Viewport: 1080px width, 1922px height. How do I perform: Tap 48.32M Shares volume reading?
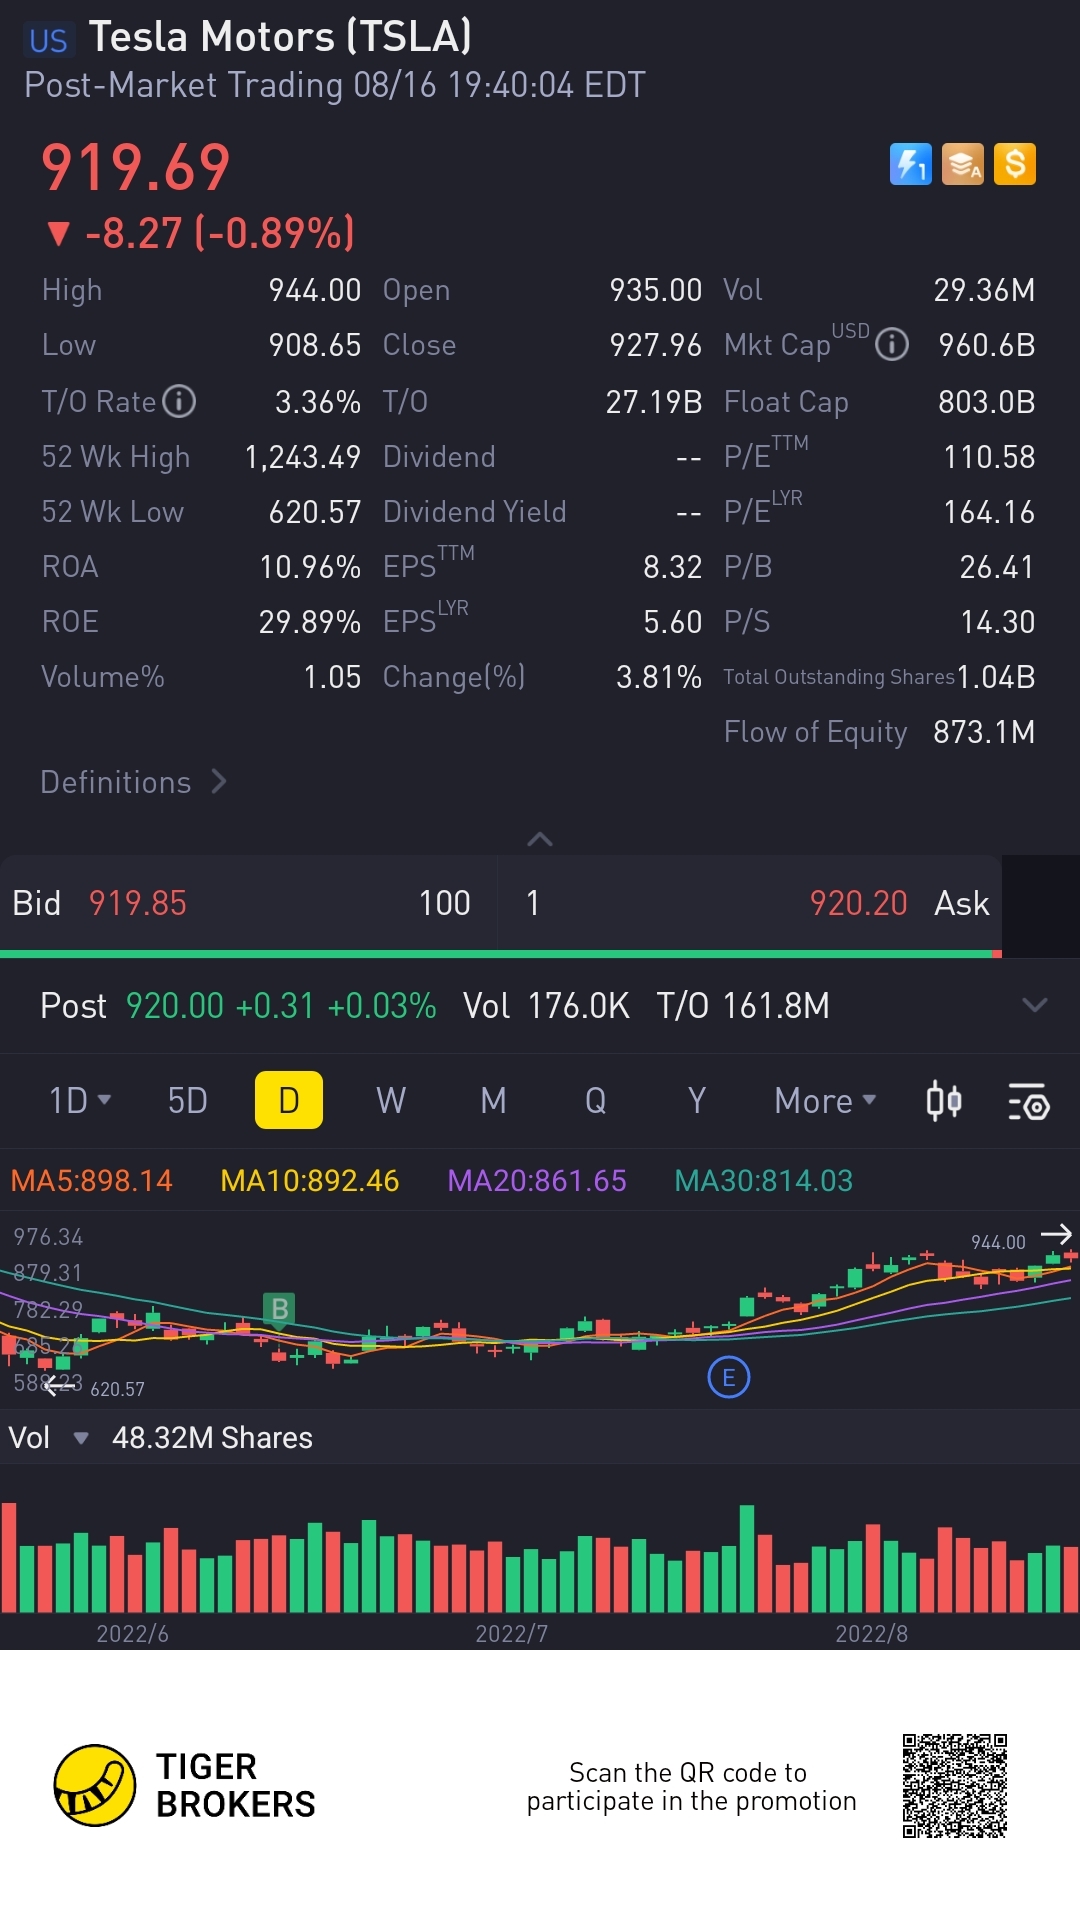click(x=212, y=1438)
